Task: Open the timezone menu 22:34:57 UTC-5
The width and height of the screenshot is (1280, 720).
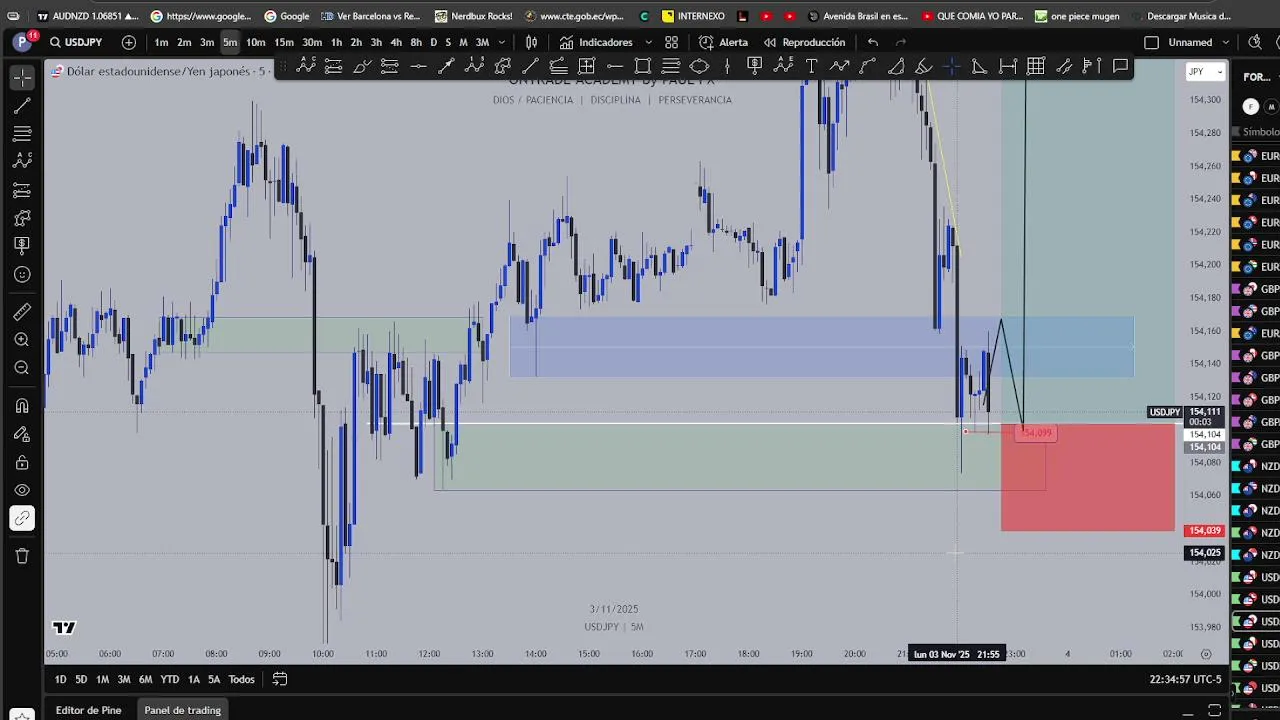Action: pos(1185,679)
